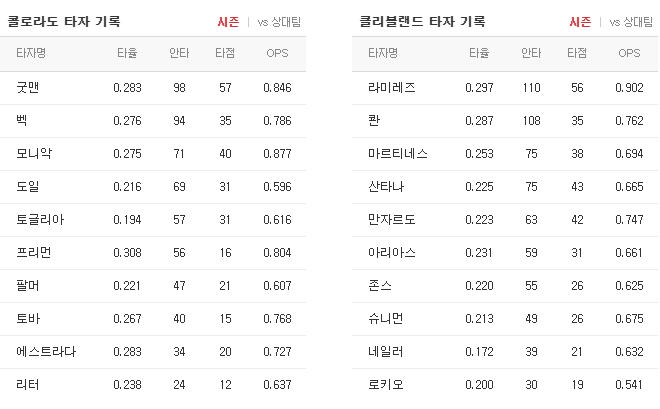Click Colorado's 타율 column header
This screenshot has height=409, width=660.
click(127, 53)
